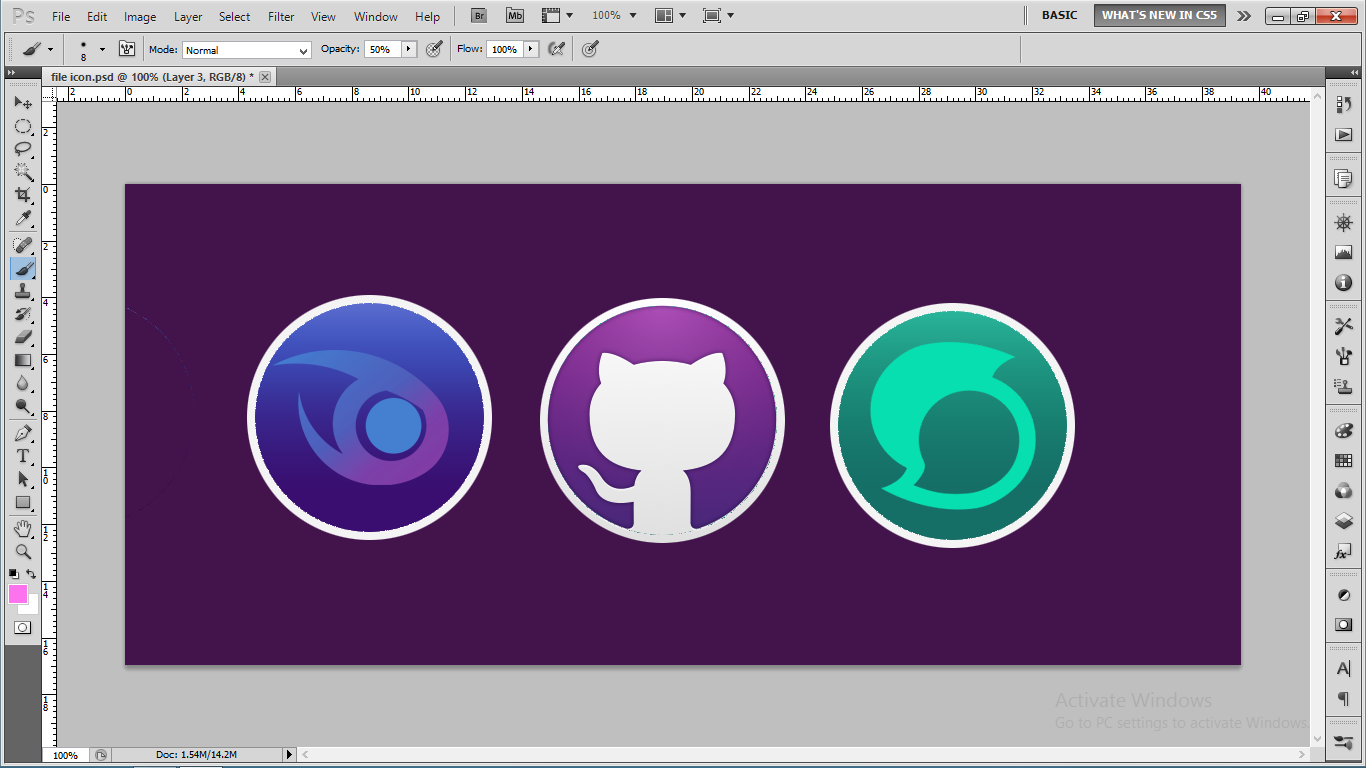
Task: Open the Screen Mode dropdown
Action: 718,16
